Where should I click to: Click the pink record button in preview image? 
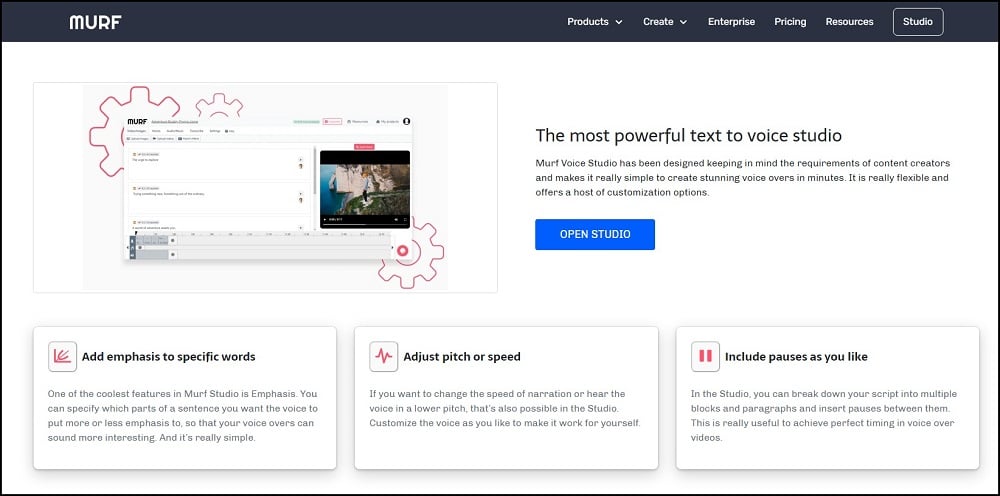pos(402,251)
